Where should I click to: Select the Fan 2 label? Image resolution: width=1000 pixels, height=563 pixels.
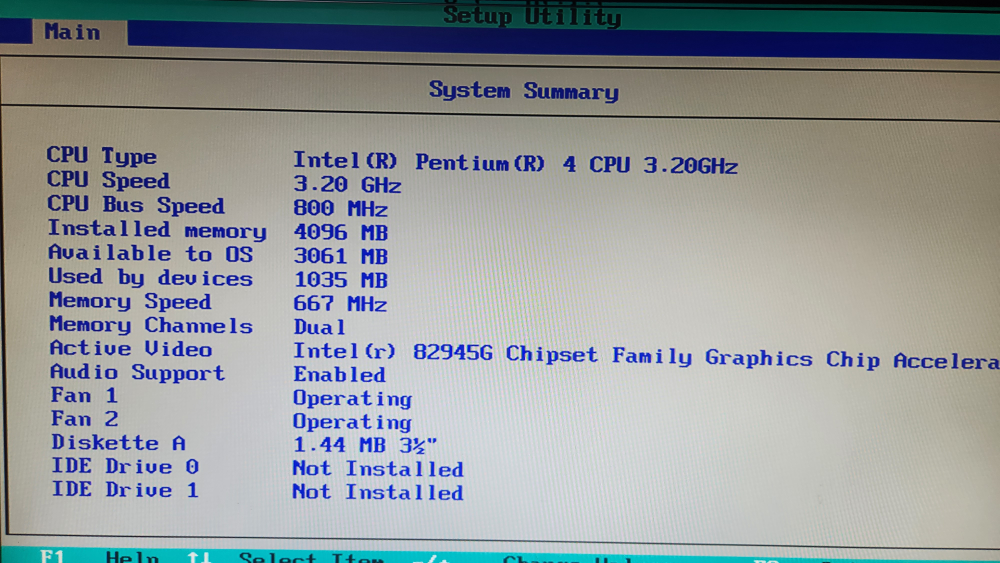84,419
